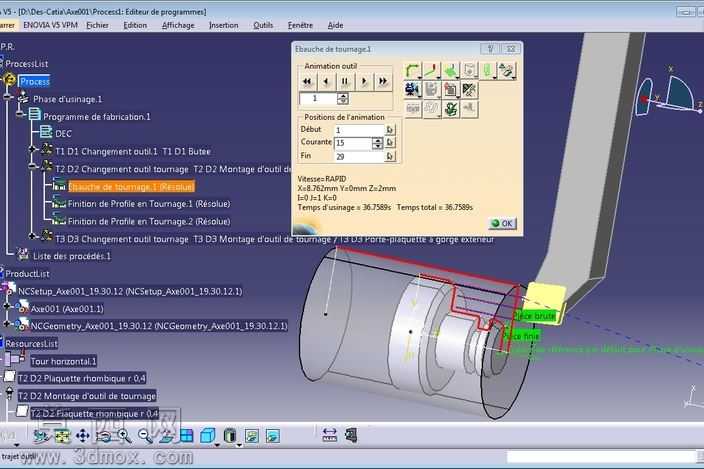
Task: Click the dark green diagonal-striped analysis icon
Action: (469, 90)
